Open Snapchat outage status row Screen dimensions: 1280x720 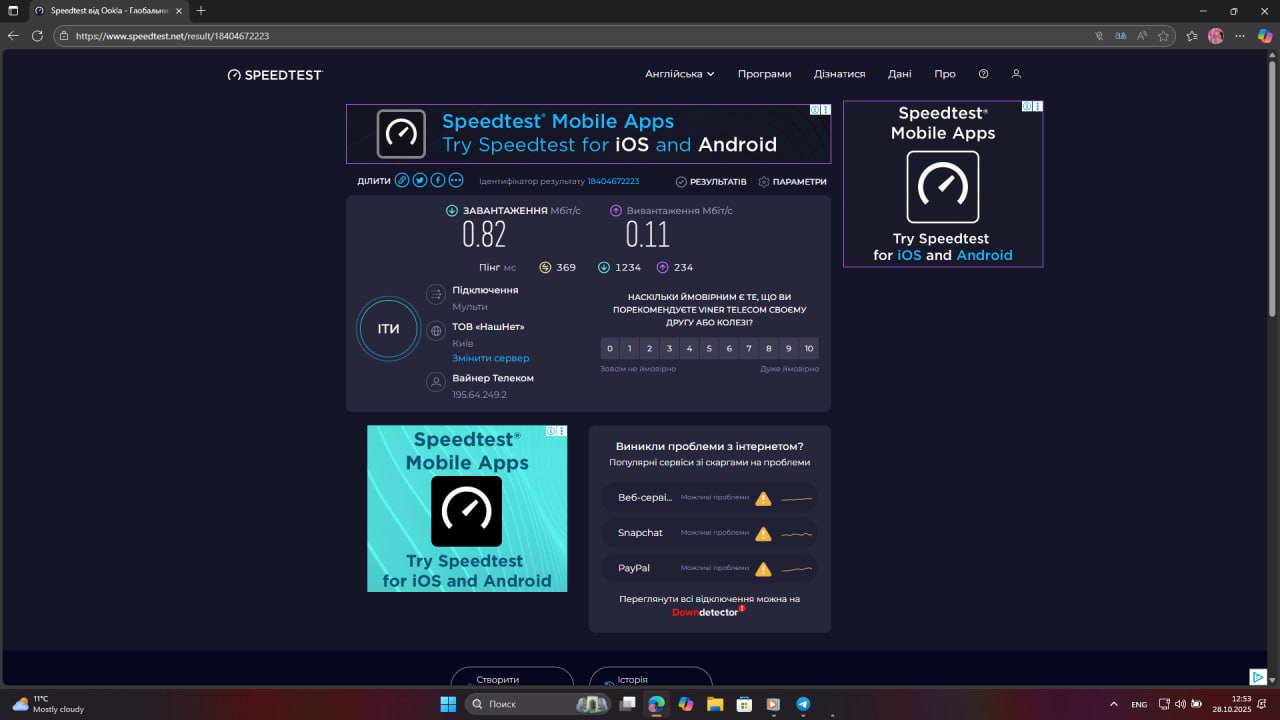click(710, 533)
